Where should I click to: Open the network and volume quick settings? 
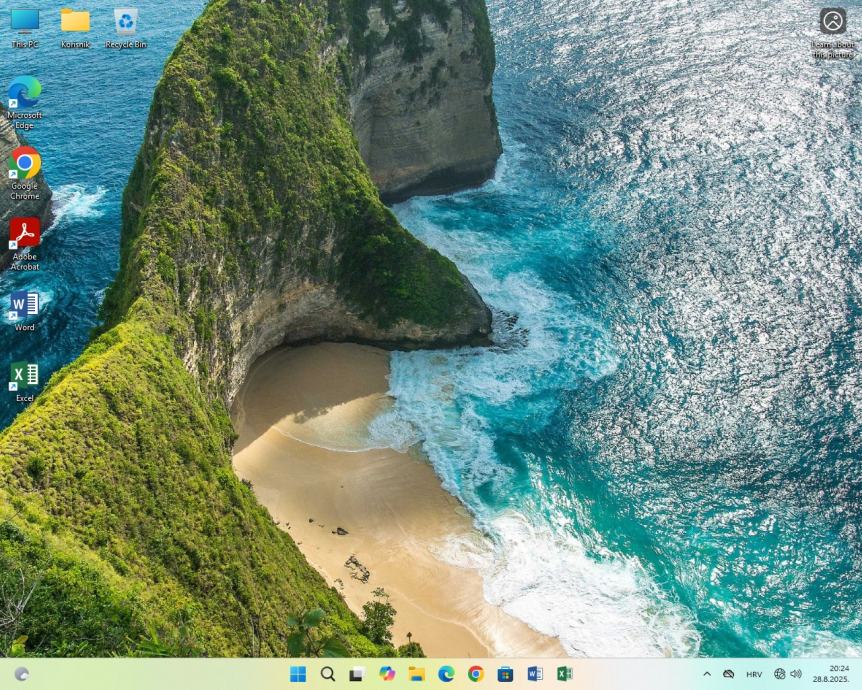coord(788,674)
